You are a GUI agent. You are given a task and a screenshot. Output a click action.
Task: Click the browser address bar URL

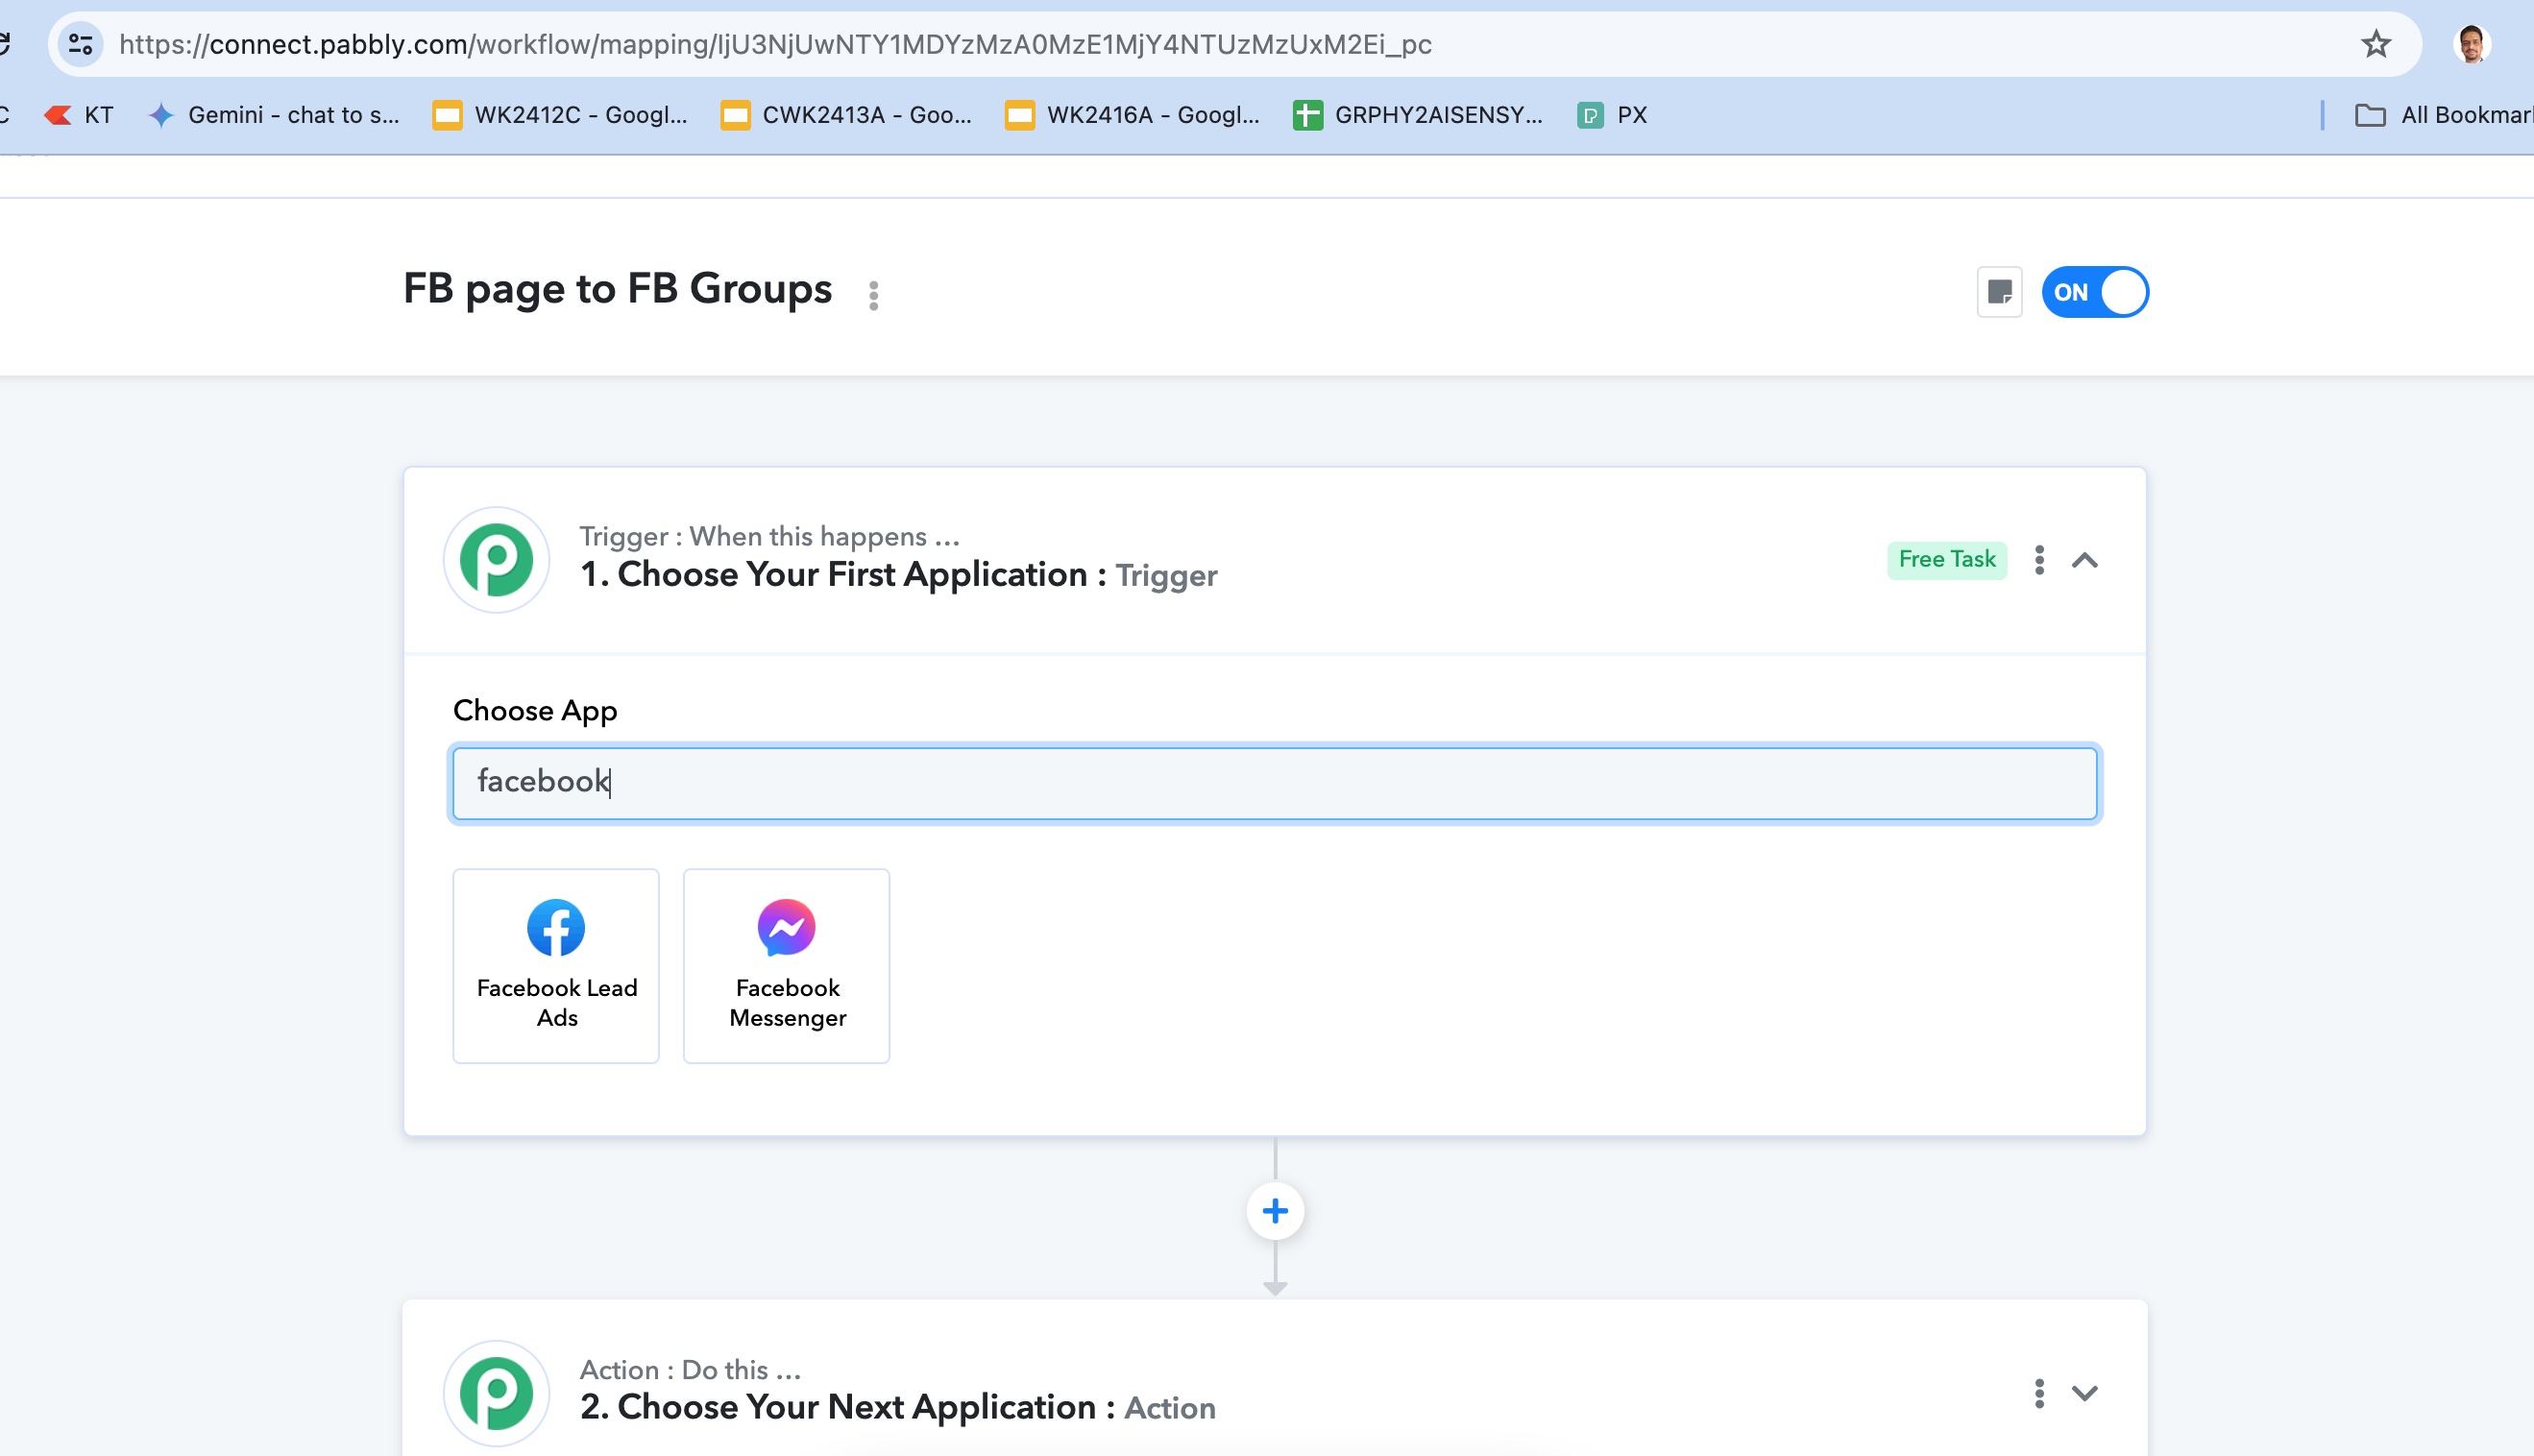click(x=775, y=44)
